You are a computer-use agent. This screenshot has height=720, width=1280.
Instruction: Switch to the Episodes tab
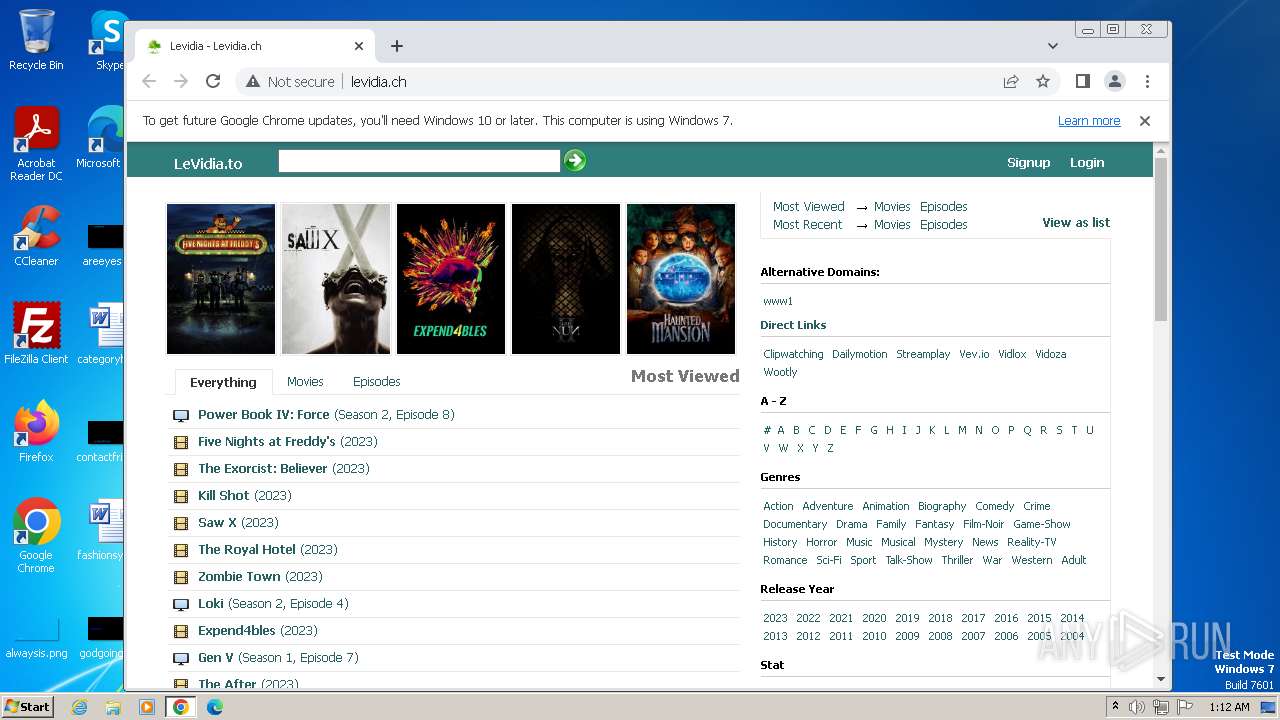[376, 382]
